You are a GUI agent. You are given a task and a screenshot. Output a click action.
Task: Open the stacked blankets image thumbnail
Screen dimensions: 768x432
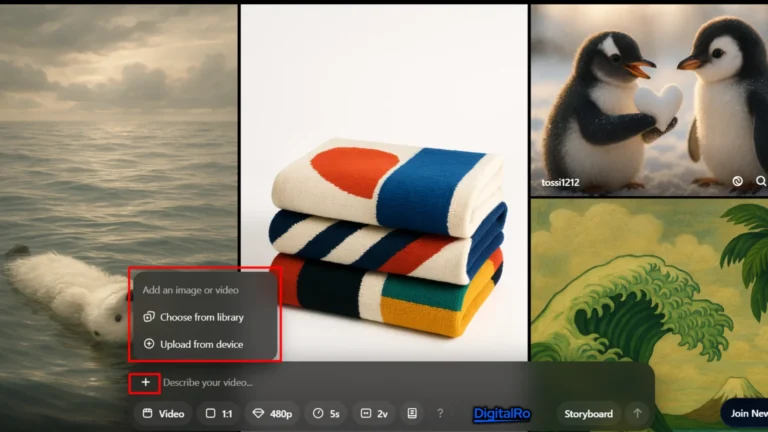[385, 180]
